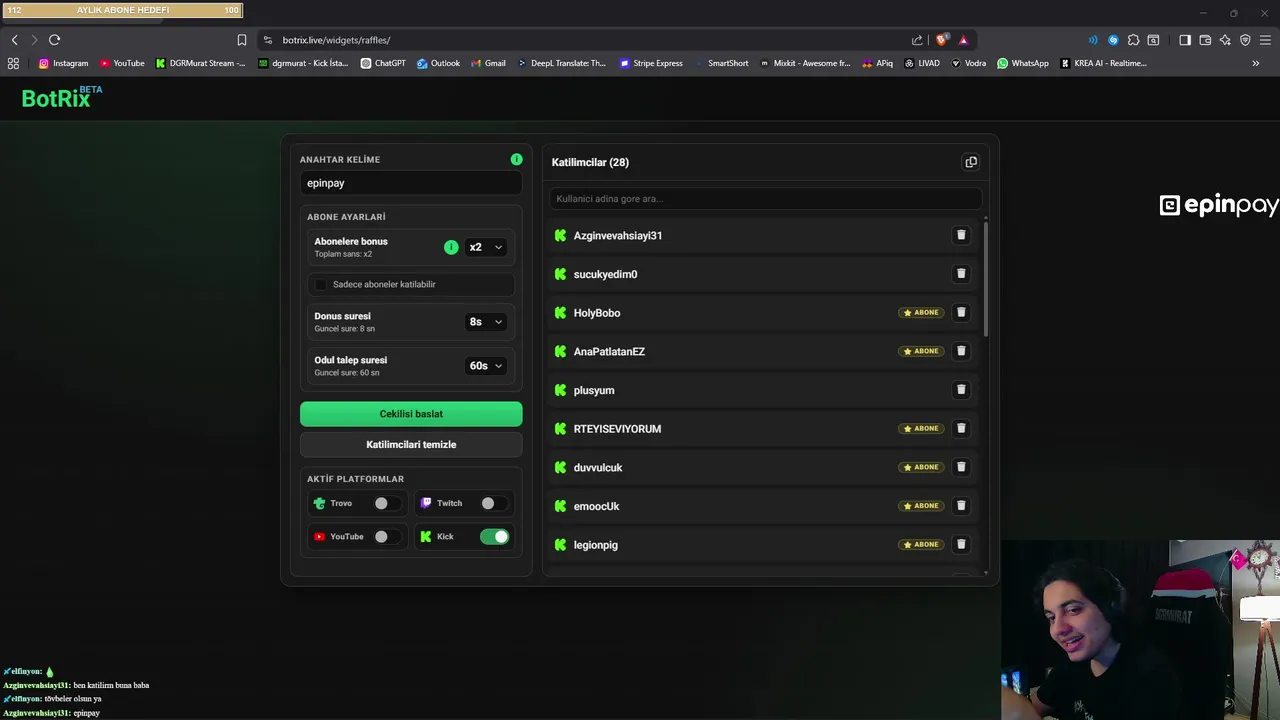Remove emoocUk using trash icon
The height and width of the screenshot is (720, 1280).
[x=961, y=506]
